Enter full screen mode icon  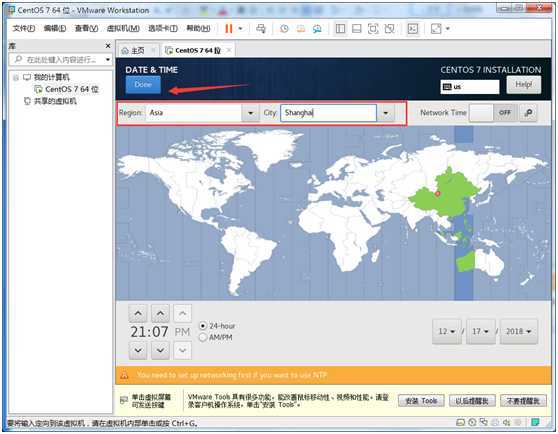(373, 29)
